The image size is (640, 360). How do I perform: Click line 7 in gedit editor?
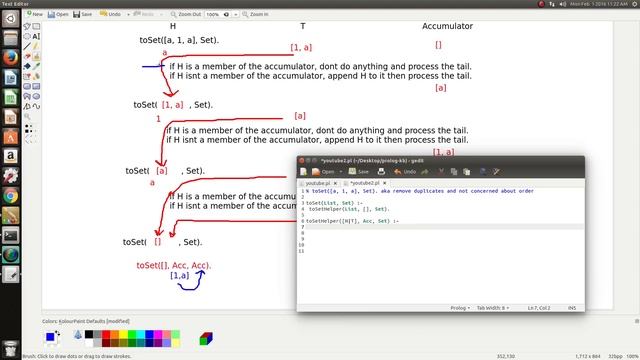[444, 227]
